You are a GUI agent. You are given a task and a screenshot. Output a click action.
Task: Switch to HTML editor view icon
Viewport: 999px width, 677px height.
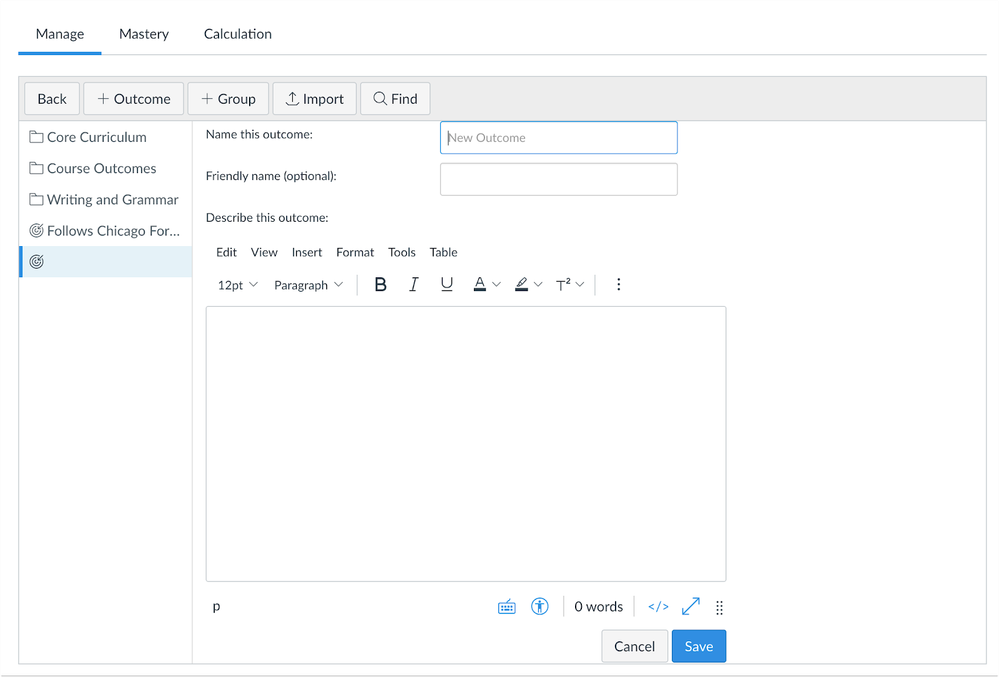(658, 607)
